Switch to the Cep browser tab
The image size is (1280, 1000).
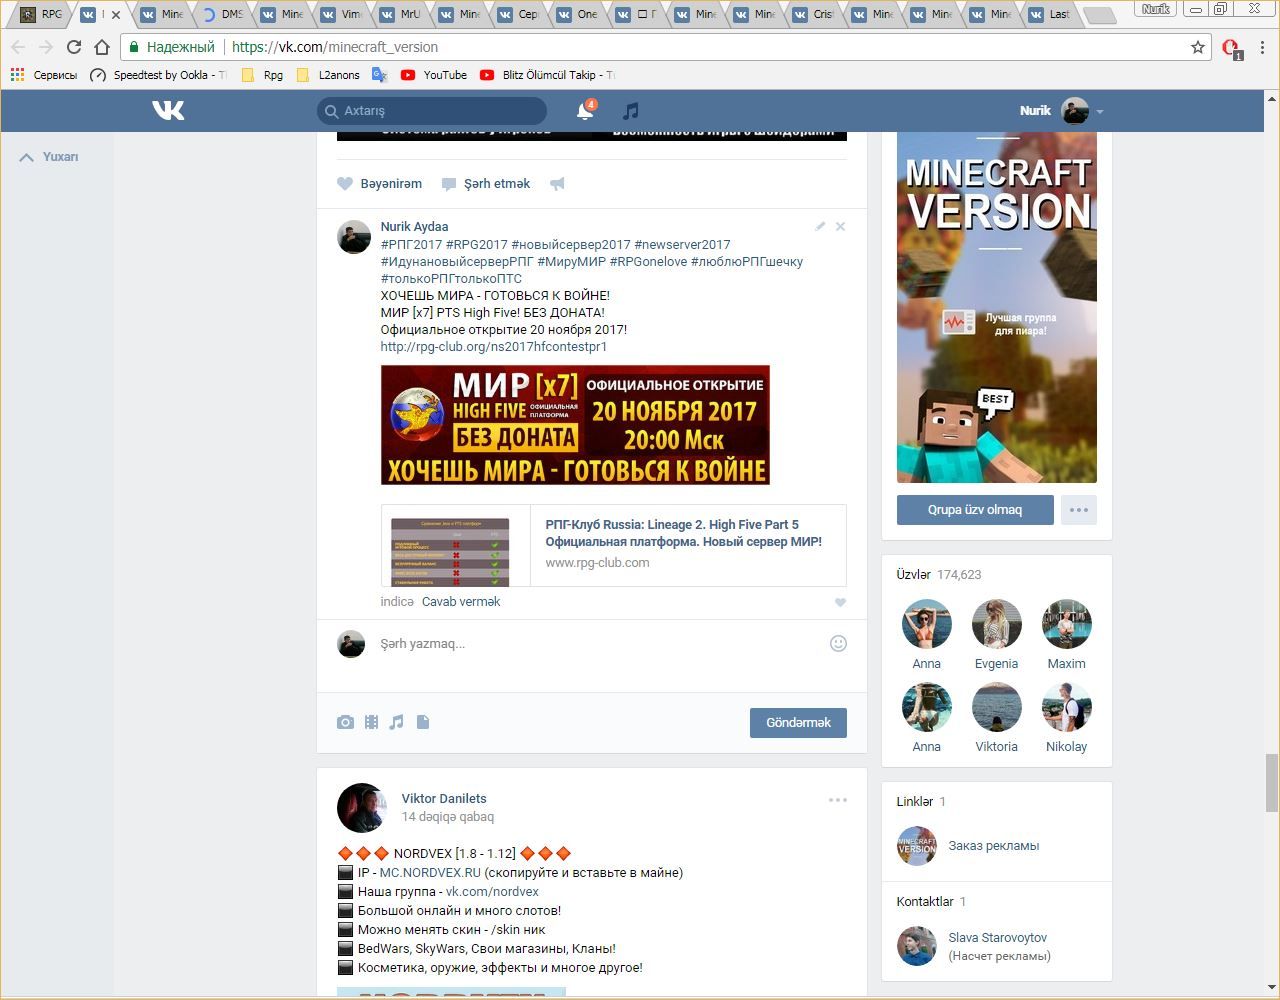pyautogui.click(x=519, y=14)
